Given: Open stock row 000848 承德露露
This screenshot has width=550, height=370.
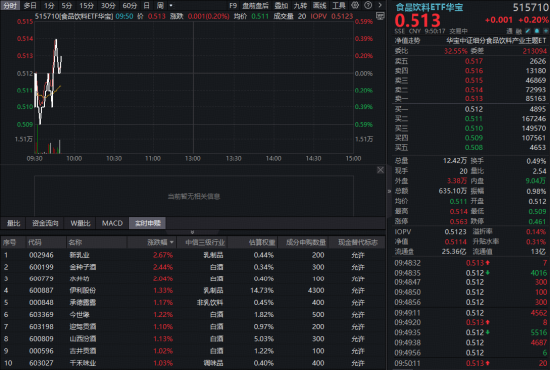Looking at the screenshot, I should pos(193,302).
